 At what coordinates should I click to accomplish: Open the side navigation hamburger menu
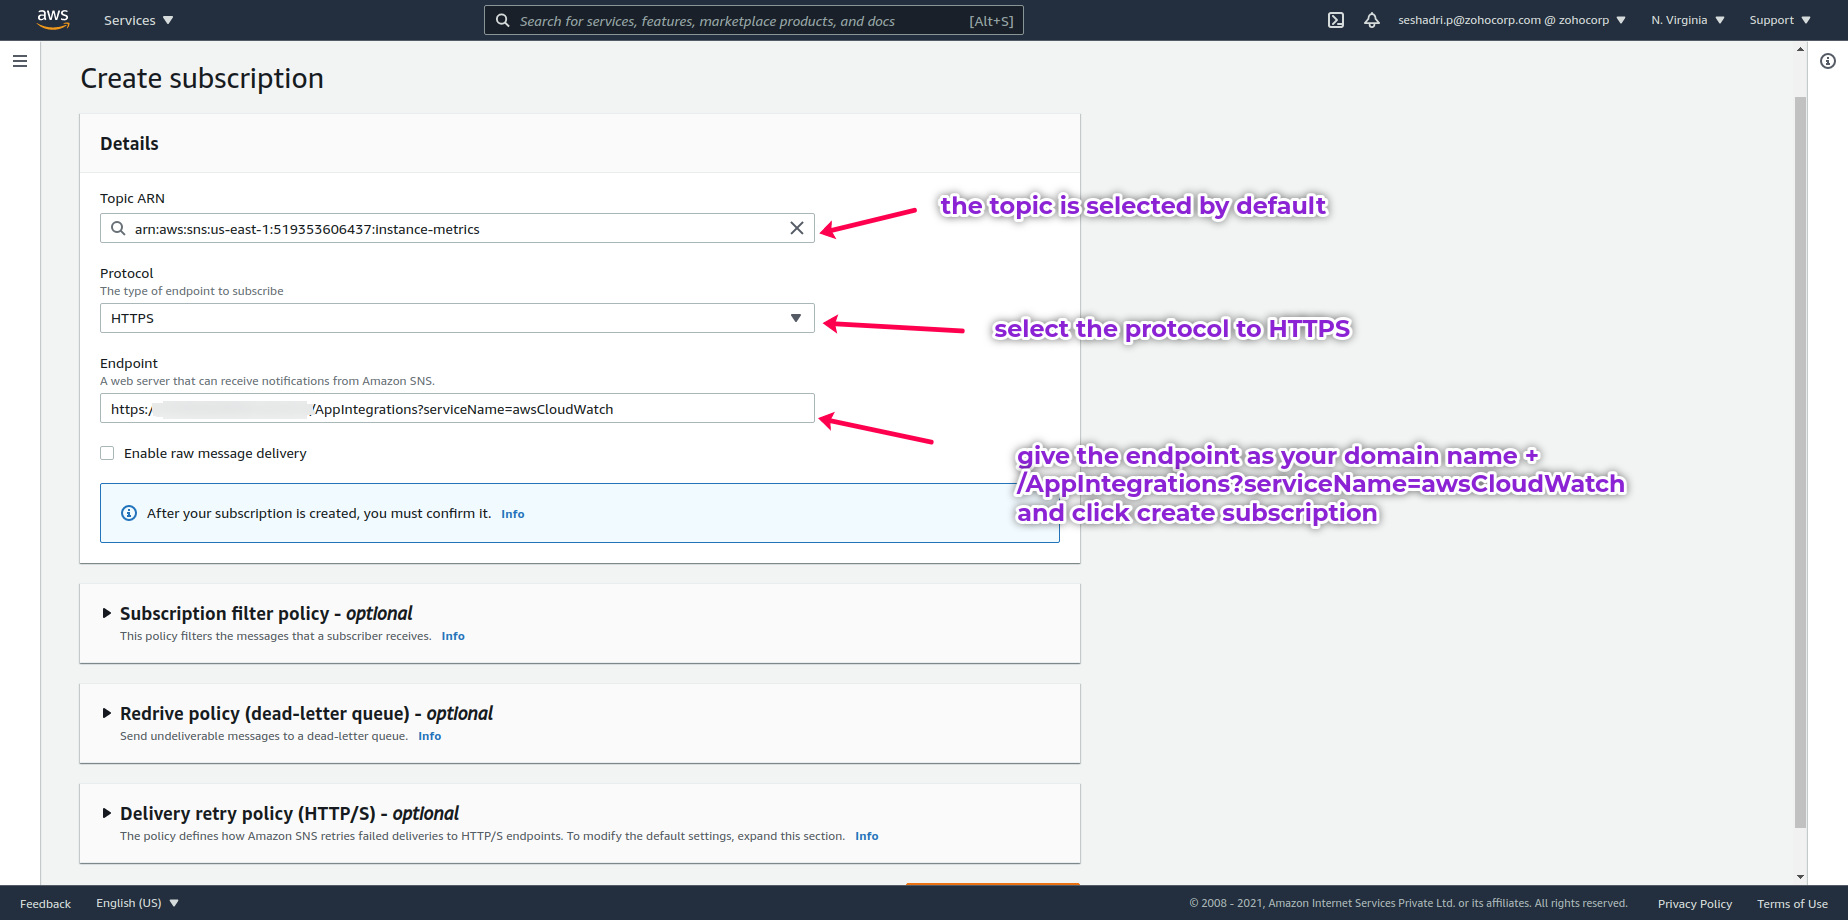coord(20,61)
